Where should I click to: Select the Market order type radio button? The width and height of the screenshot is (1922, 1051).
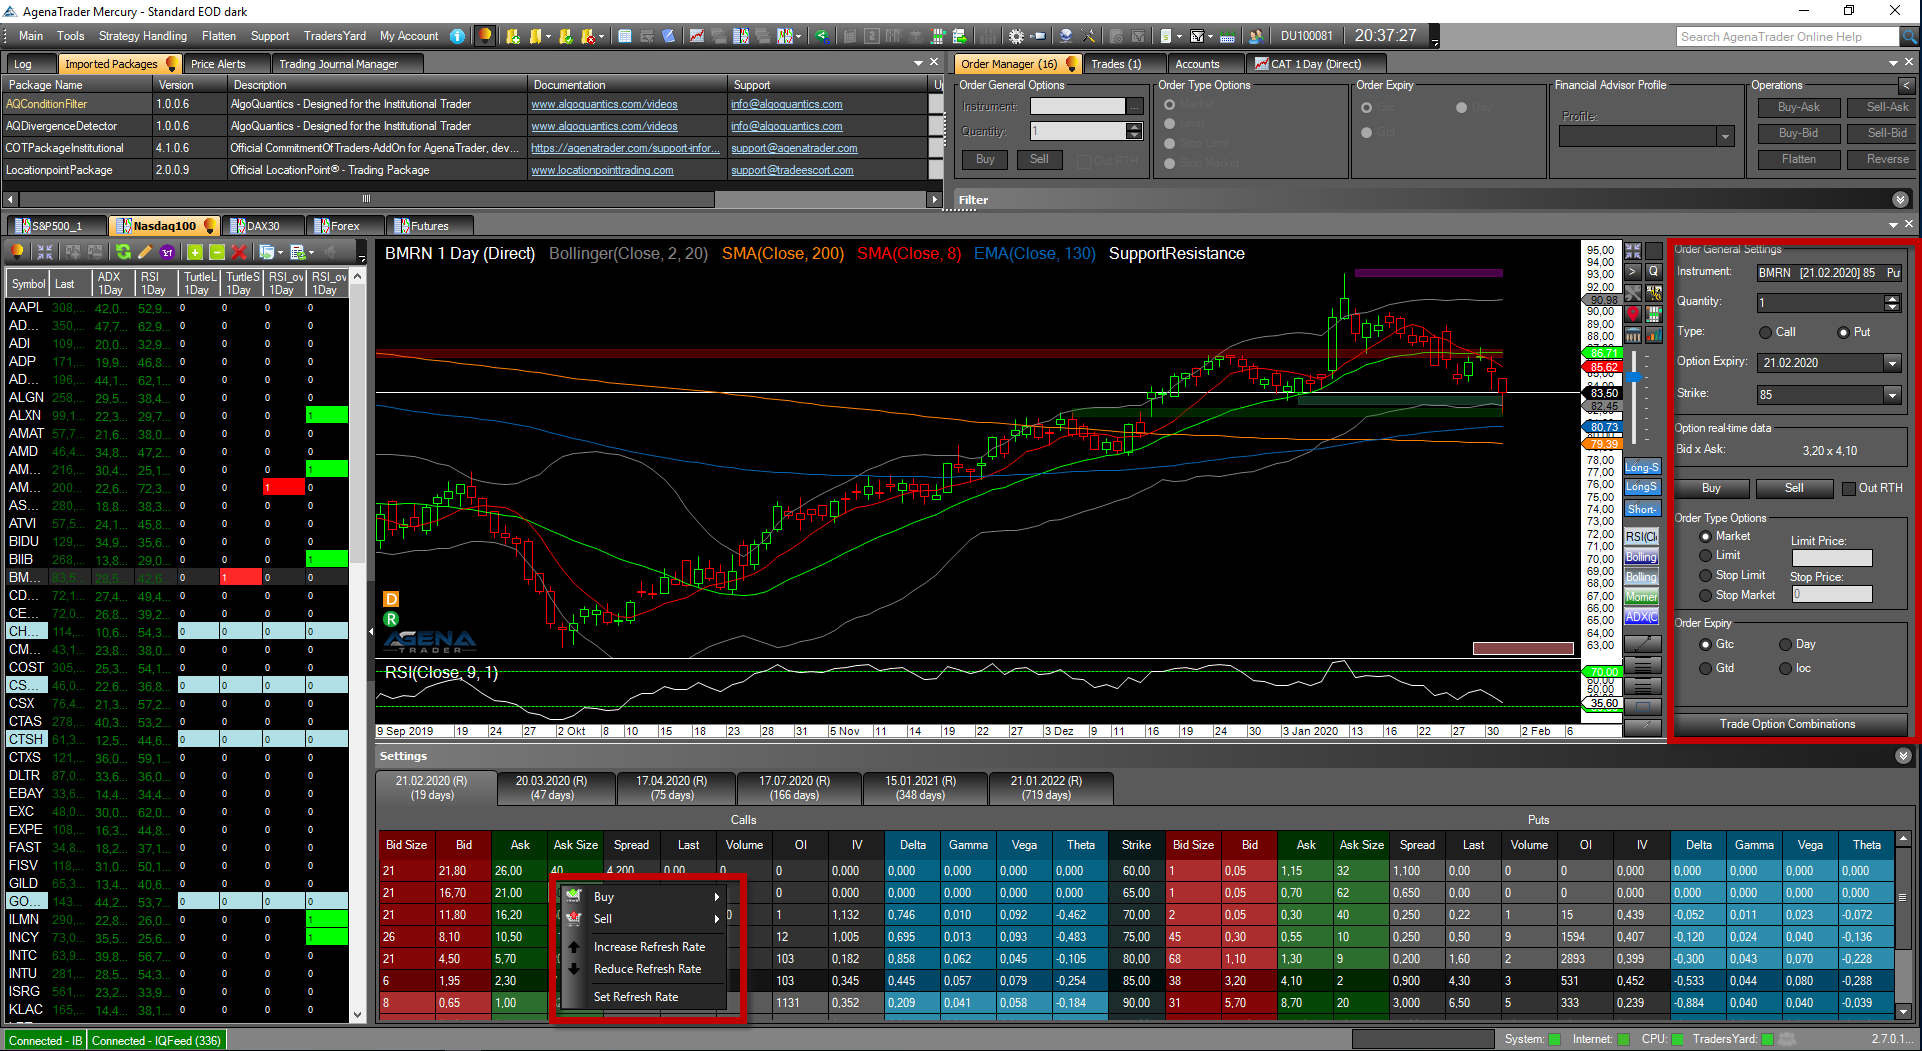tap(1706, 537)
